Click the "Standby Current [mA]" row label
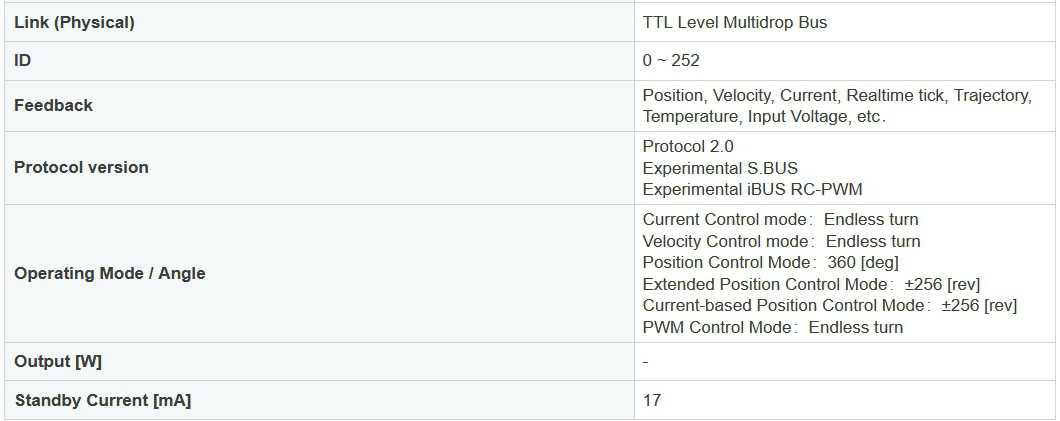Image resolution: width=1060 pixels, height=421 pixels. click(x=103, y=400)
